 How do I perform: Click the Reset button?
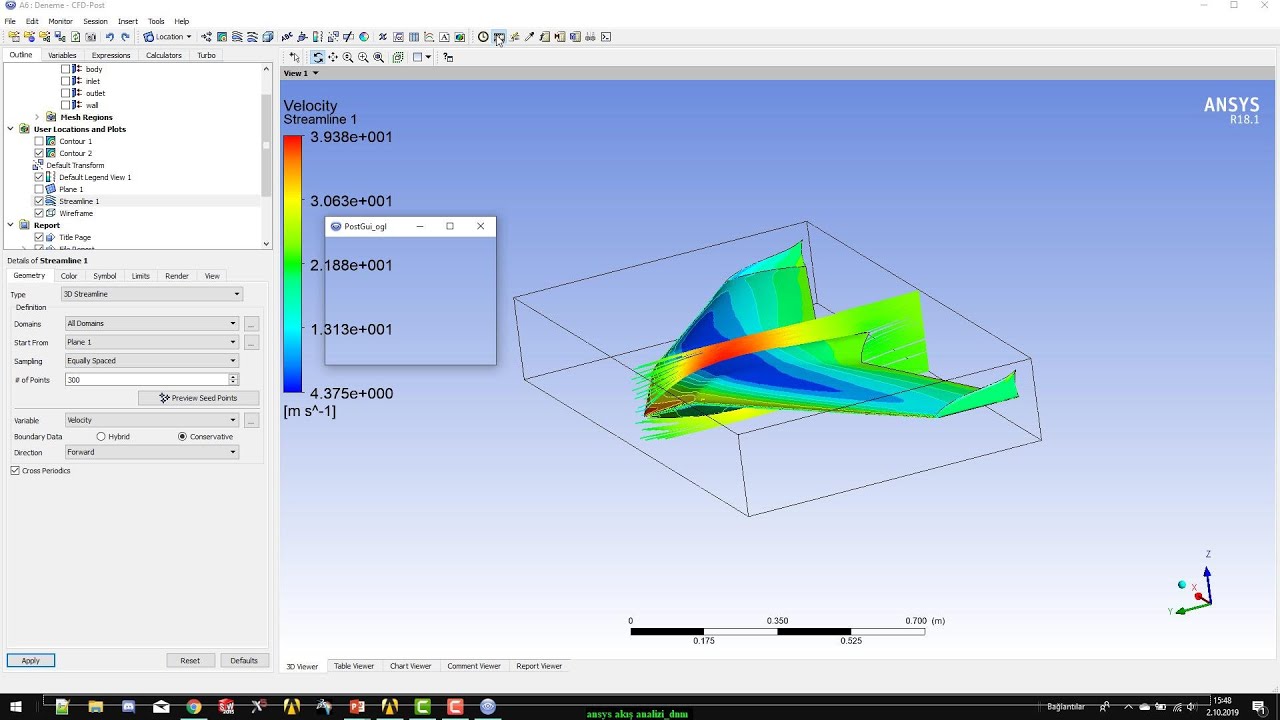[190, 660]
